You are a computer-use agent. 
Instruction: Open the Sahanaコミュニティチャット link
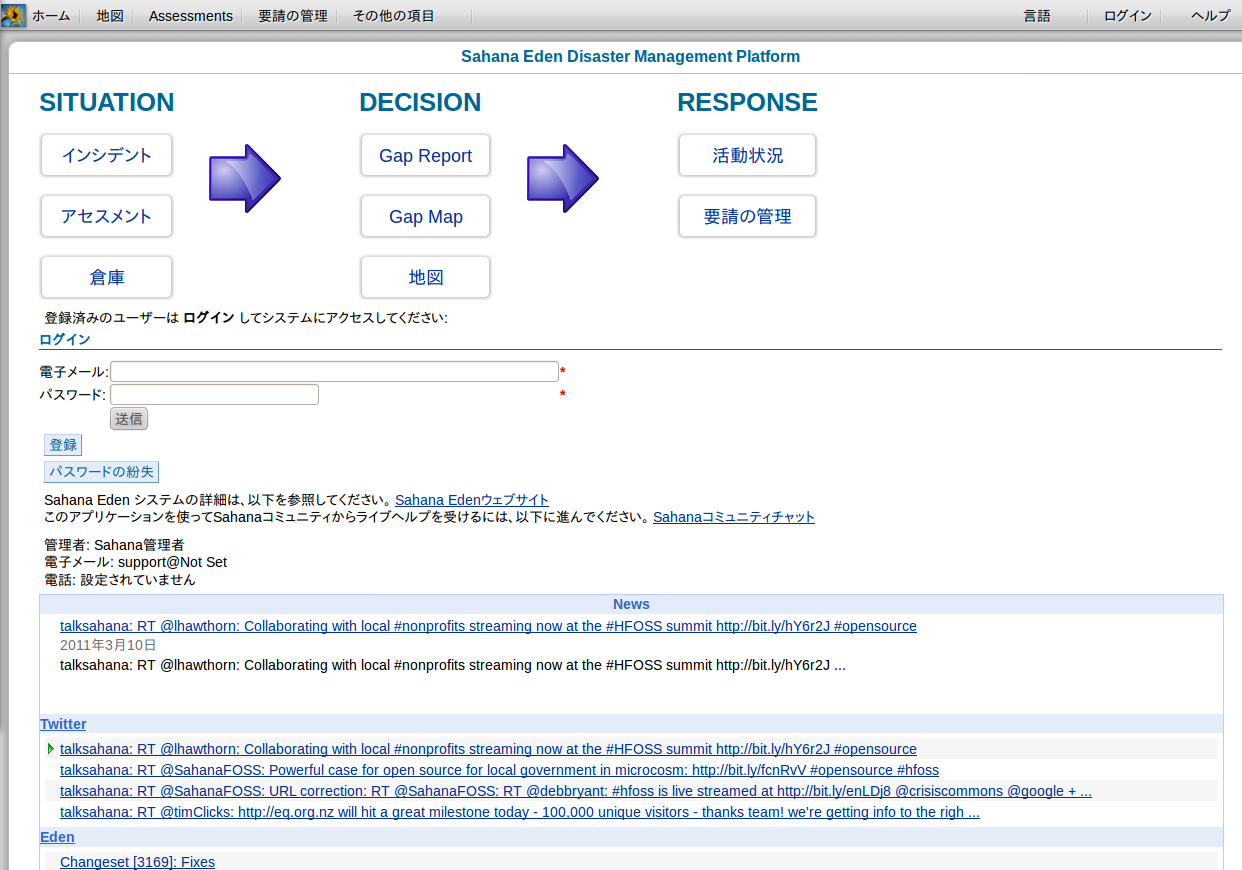point(734,517)
